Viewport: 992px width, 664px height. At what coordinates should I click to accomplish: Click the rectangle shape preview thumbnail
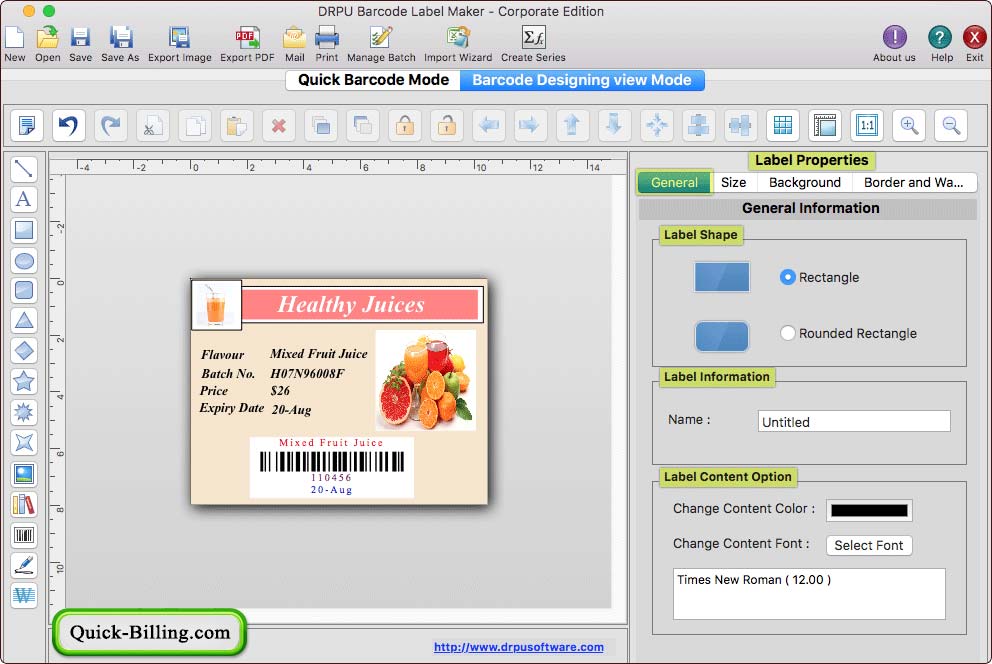click(722, 277)
